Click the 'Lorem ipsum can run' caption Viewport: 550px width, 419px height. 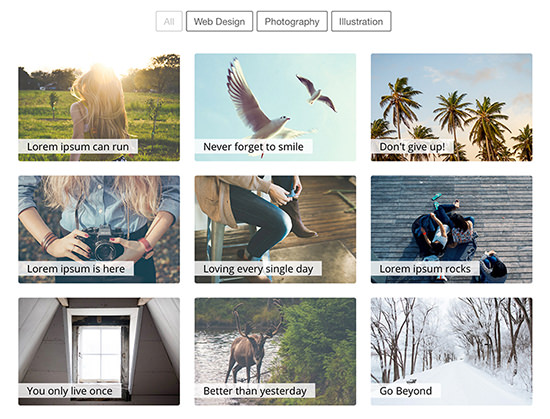tap(78, 147)
